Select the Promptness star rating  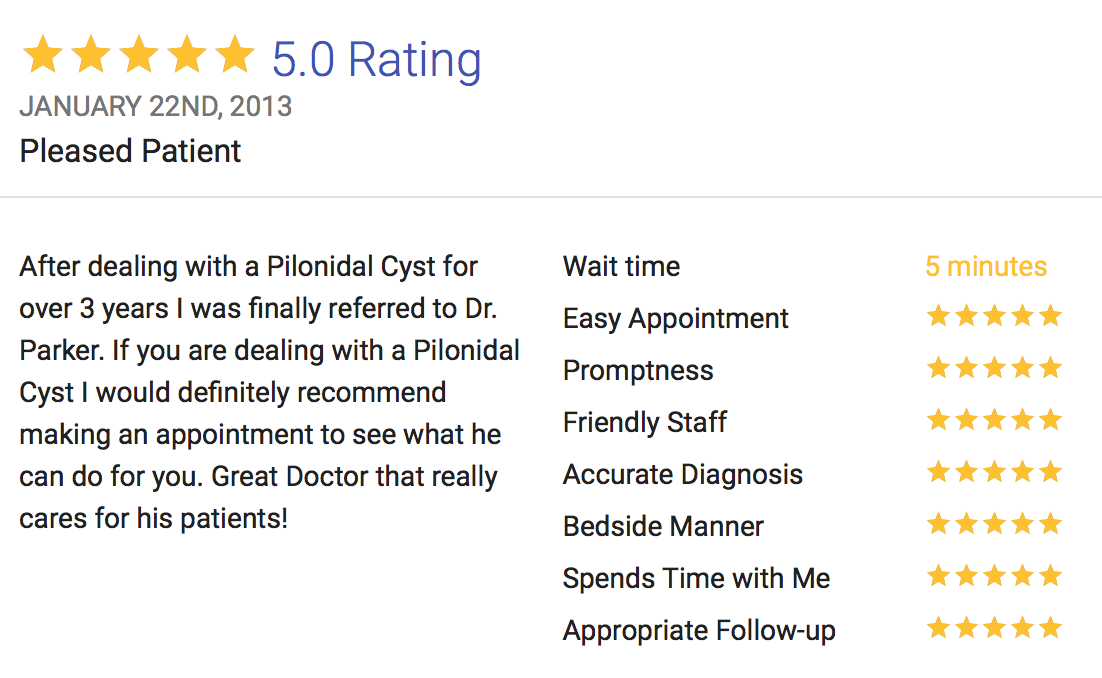[994, 368]
